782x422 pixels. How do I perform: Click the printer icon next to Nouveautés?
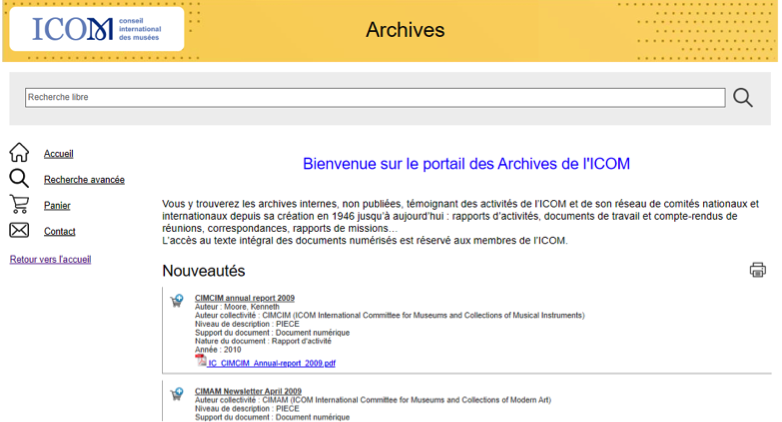pyautogui.click(x=758, y=270)
